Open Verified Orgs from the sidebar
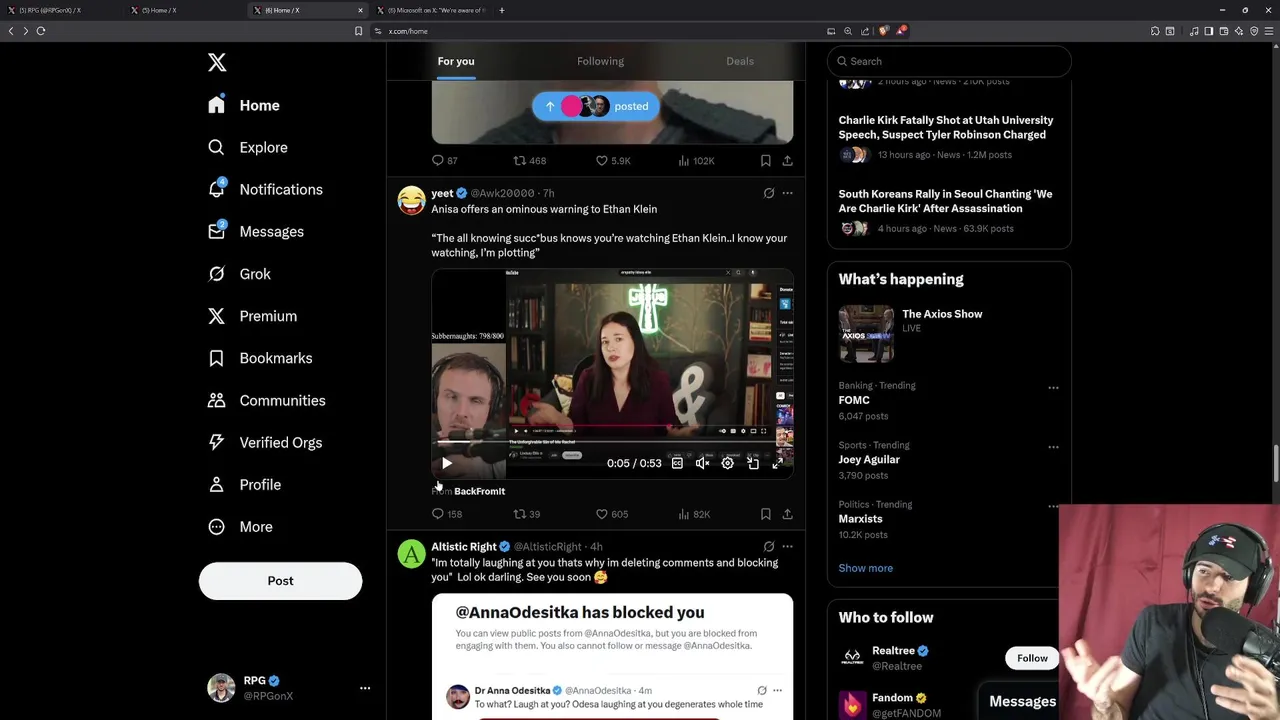Screen dimensions: 1280x720 click(x=265, y=442)
